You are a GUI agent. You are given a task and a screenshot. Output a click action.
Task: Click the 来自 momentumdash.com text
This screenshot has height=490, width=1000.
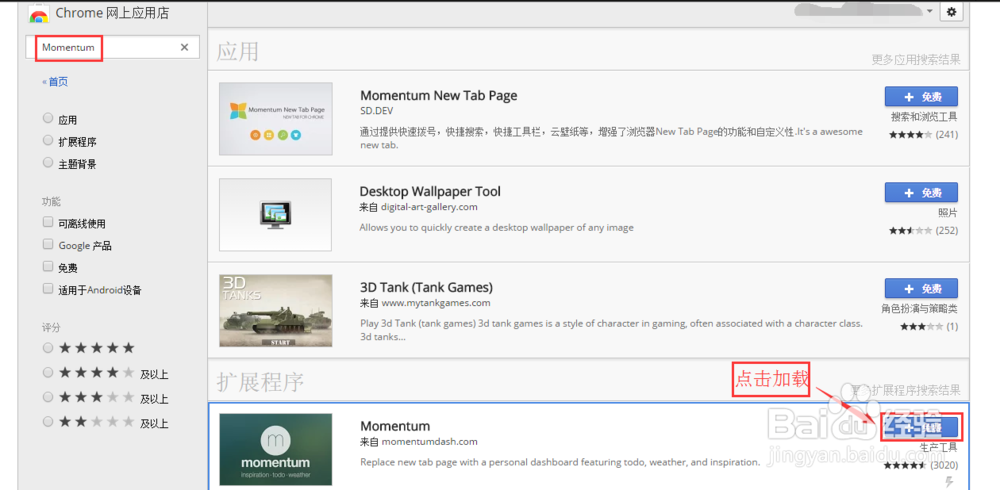pos(418,442)
